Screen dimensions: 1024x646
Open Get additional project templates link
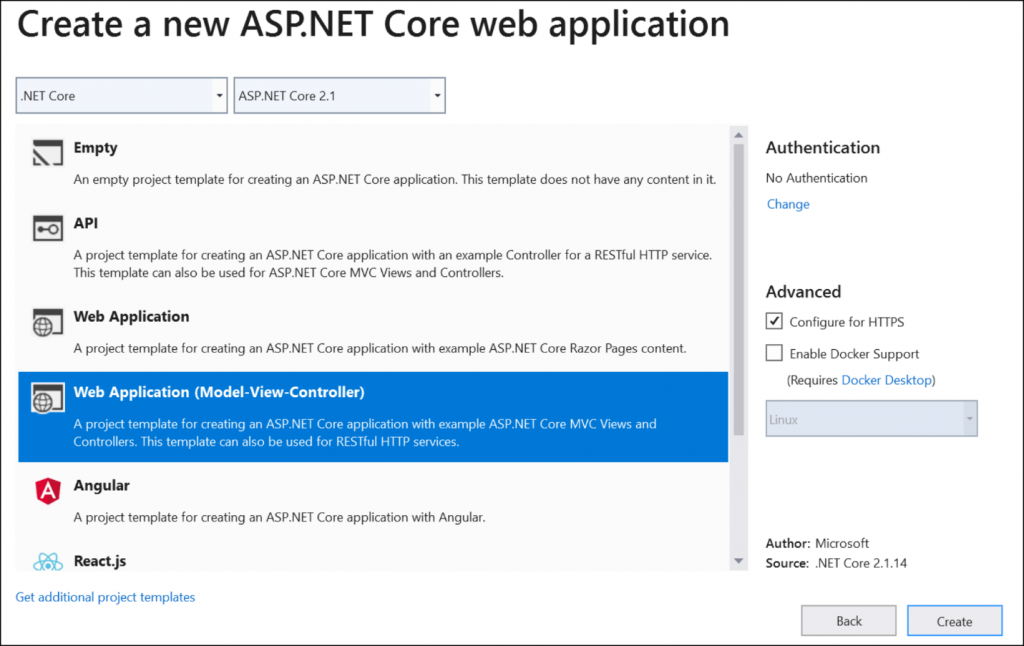pyautogui.click(x=104, y=597)
